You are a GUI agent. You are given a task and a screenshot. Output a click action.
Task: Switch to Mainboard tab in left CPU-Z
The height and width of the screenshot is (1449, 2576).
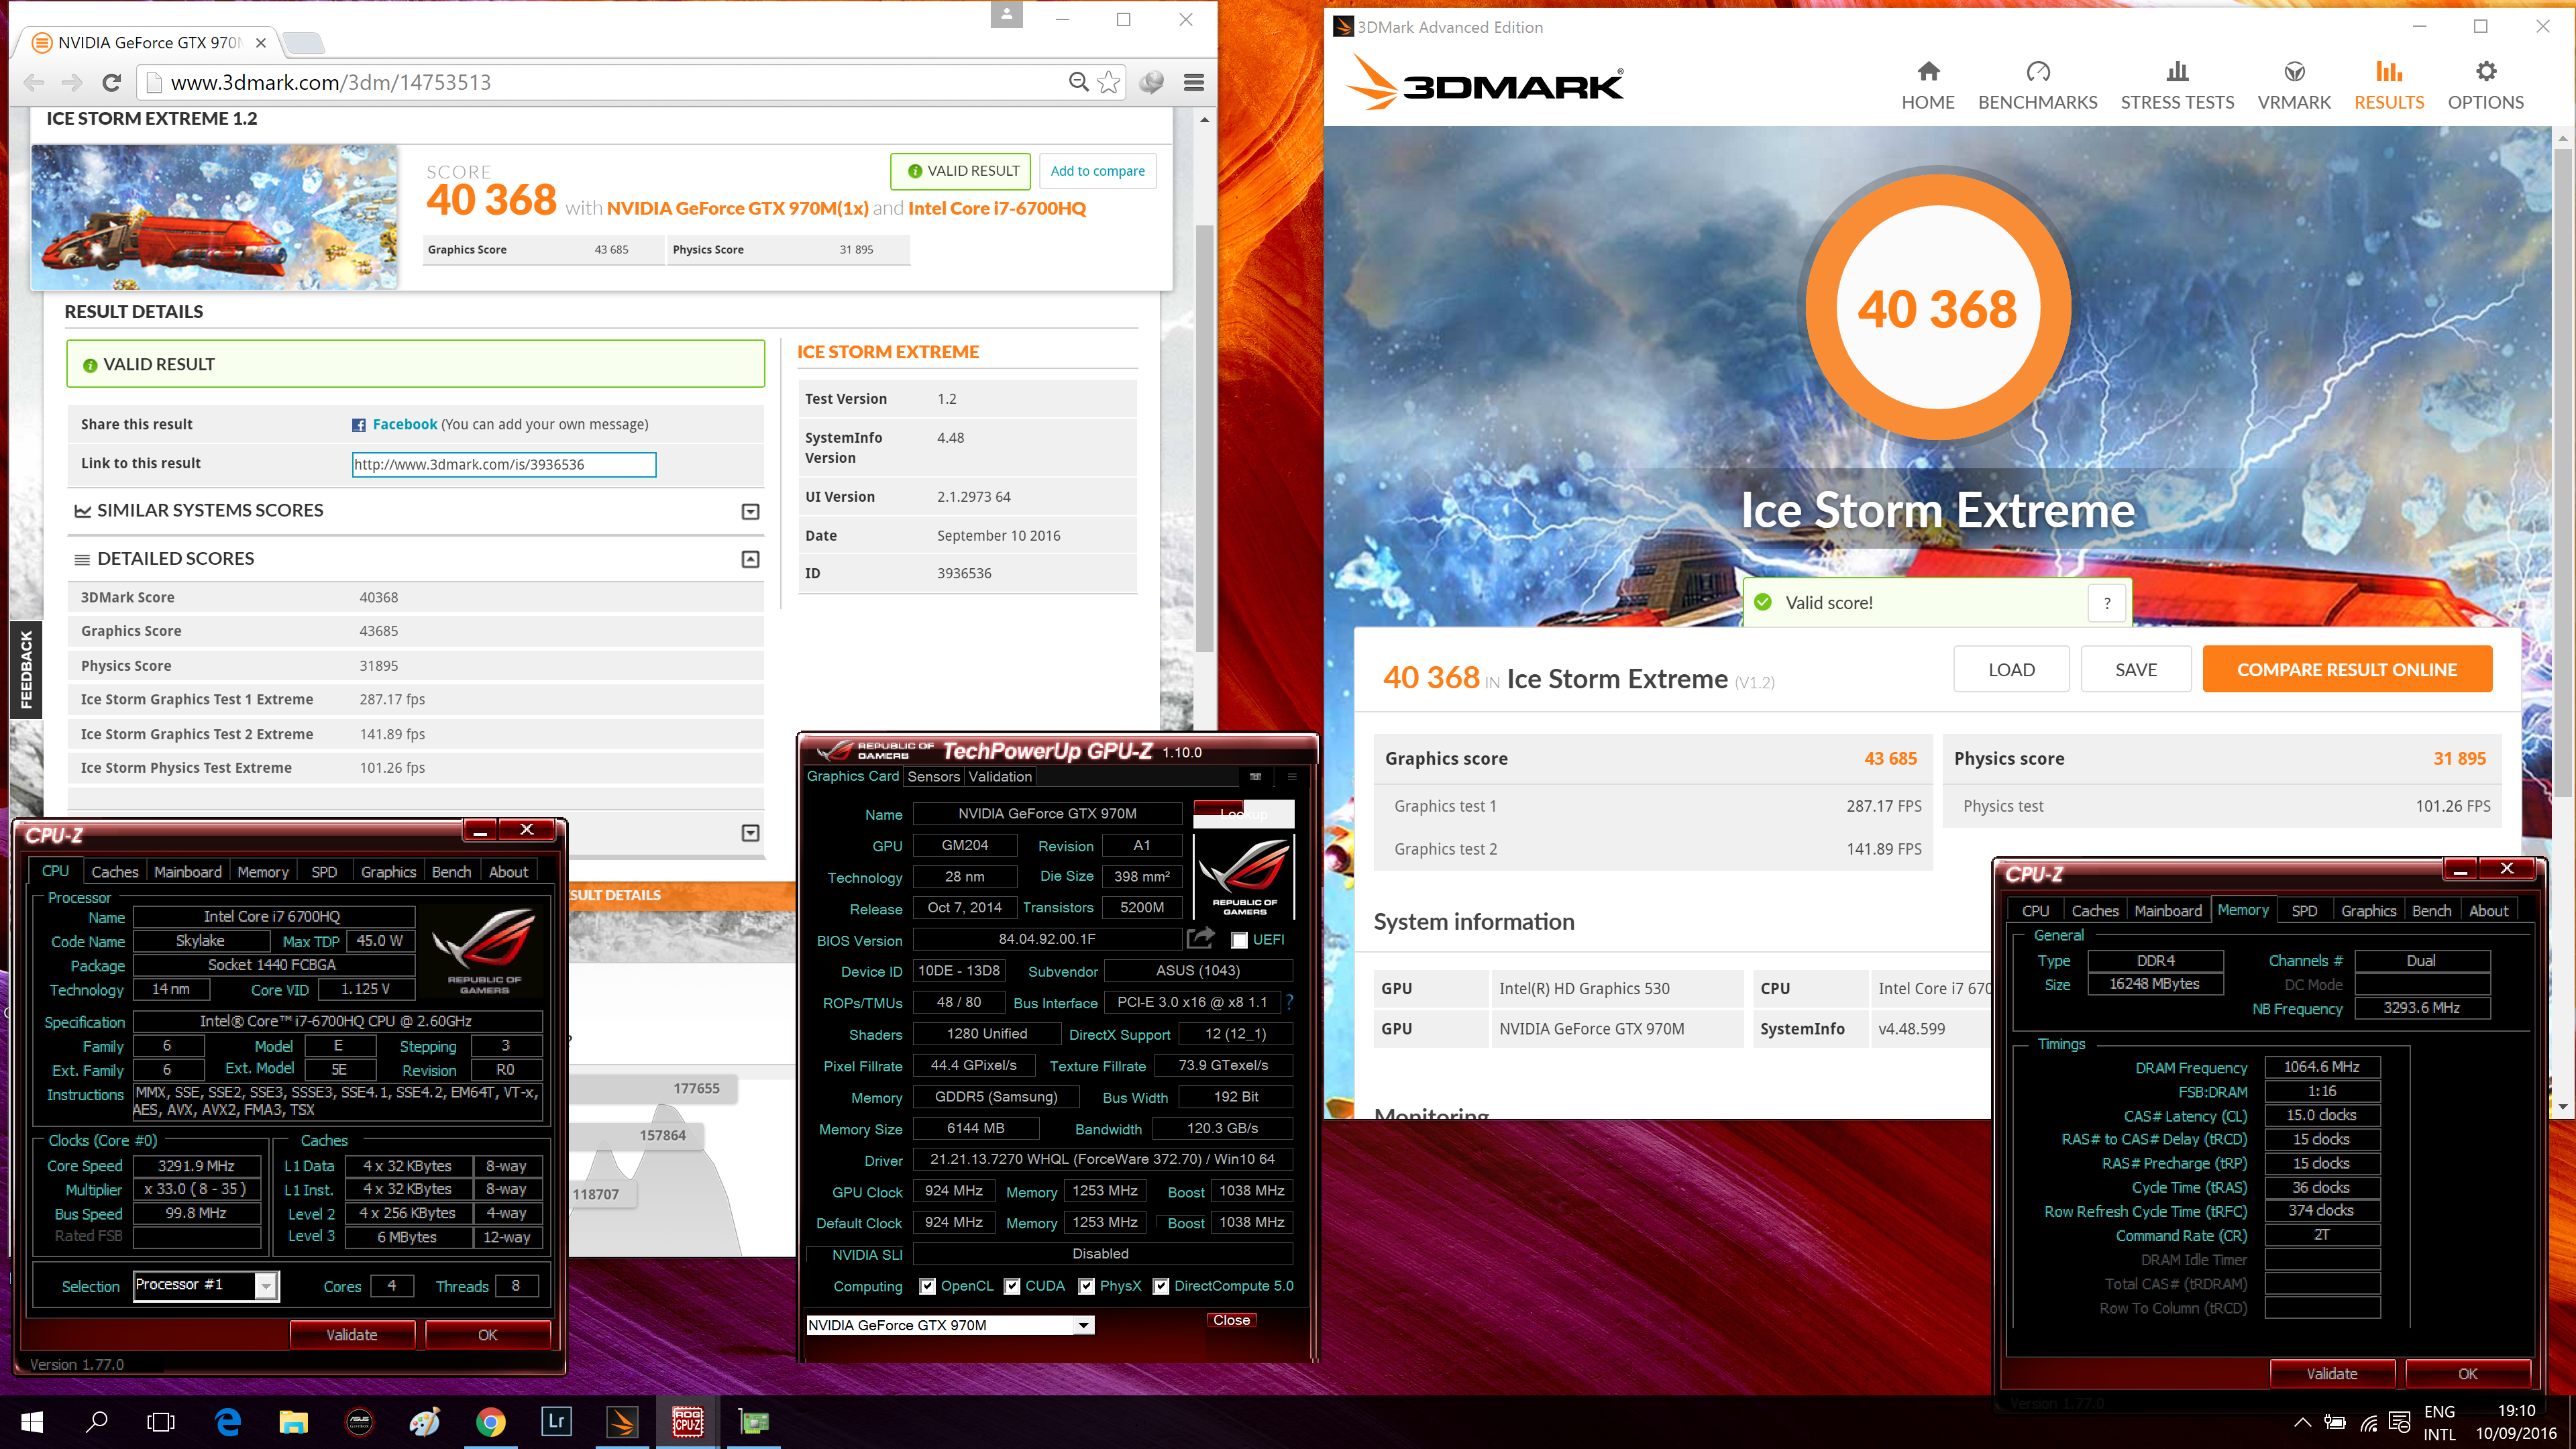point(188,872)
